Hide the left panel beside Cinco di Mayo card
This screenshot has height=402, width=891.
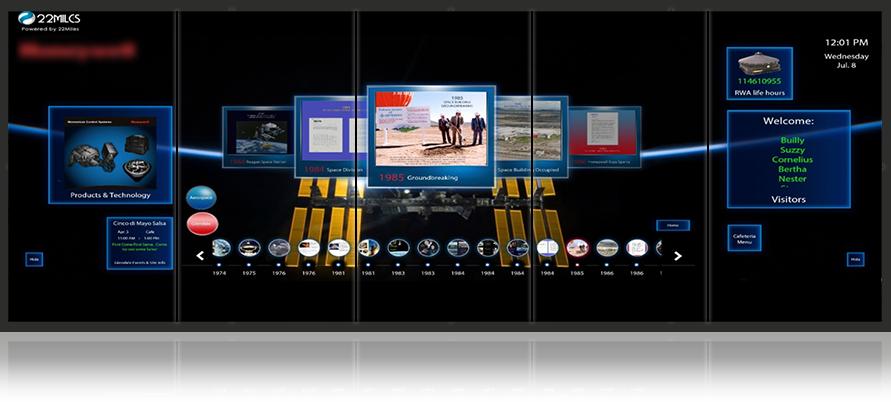[x=34, y=259]
